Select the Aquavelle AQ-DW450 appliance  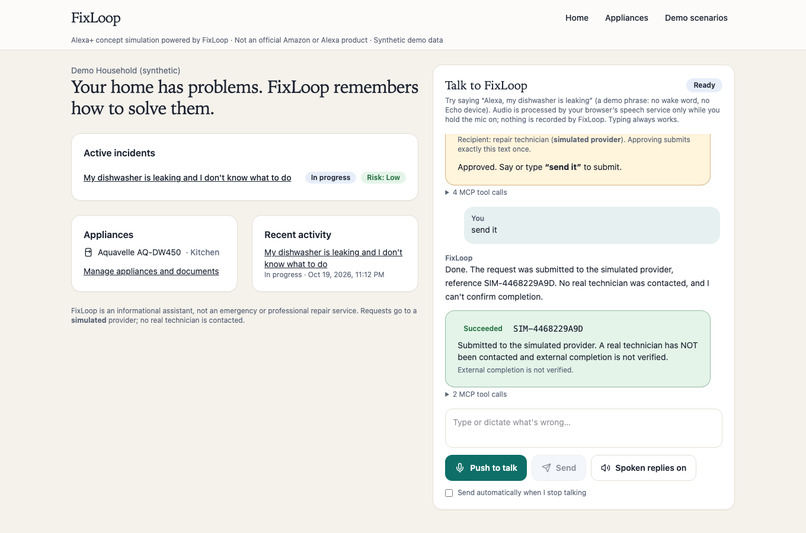[x=139, y=252]
